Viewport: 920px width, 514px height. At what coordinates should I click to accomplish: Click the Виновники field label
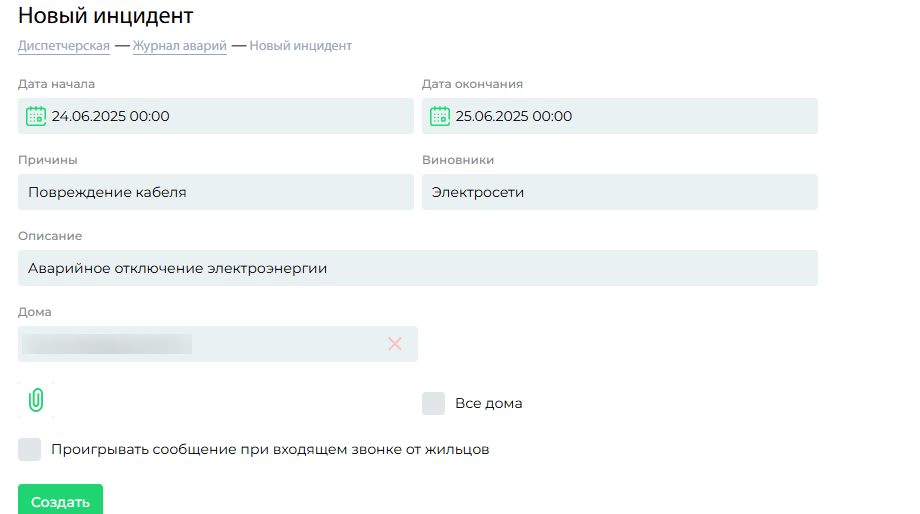pyautogui.click(x=458, y=160)
